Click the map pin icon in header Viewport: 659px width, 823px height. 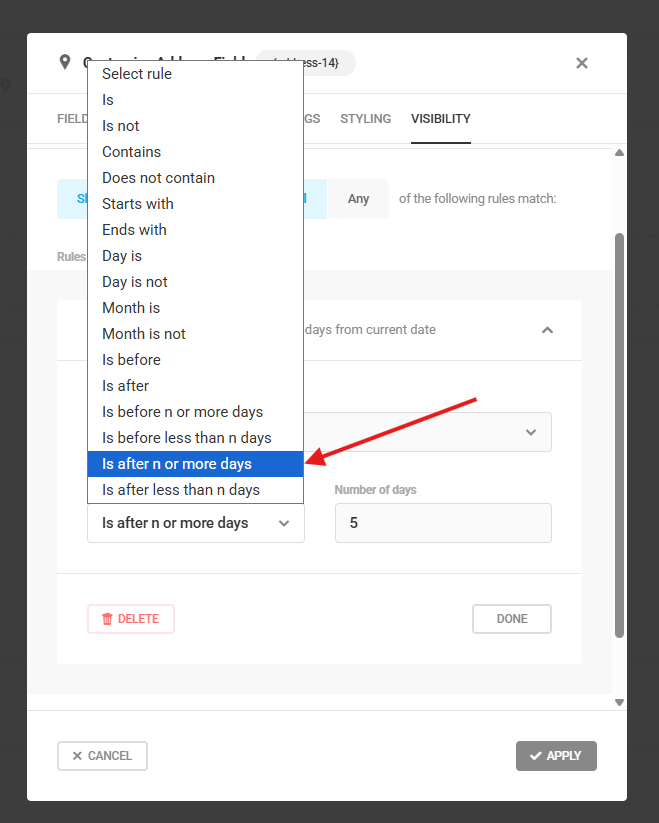point(65,62)
